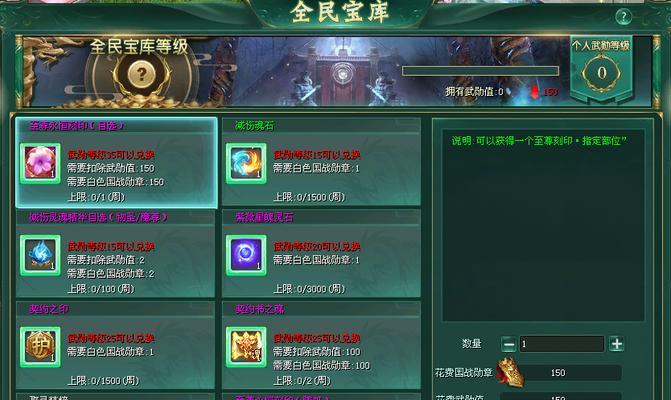
Task: Select the 紫薇星魄灵石 exchange entry
Action: tap(321, 254)
